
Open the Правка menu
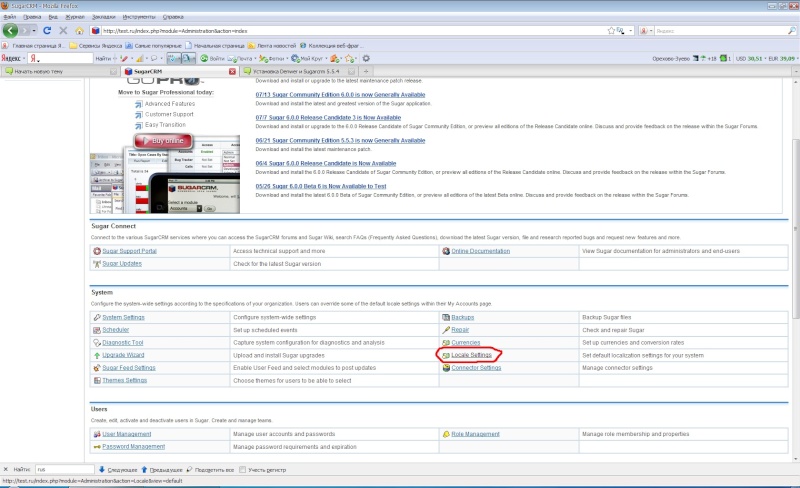[x=32, y=17]
